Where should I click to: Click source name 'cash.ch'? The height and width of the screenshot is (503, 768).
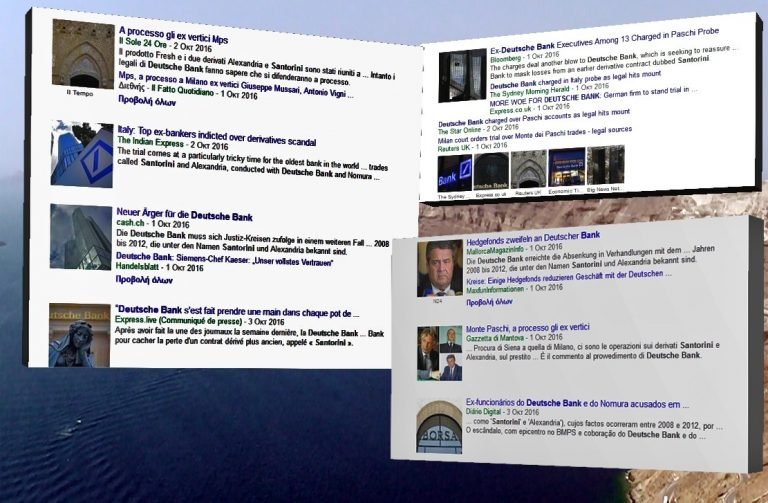(130, 223)
